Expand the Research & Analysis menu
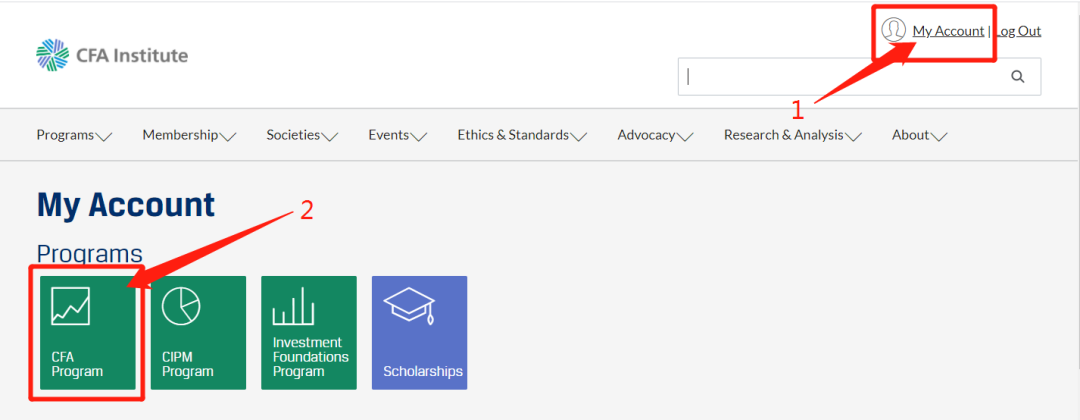This screenshot has height=420, width=1080. point(793,135)
